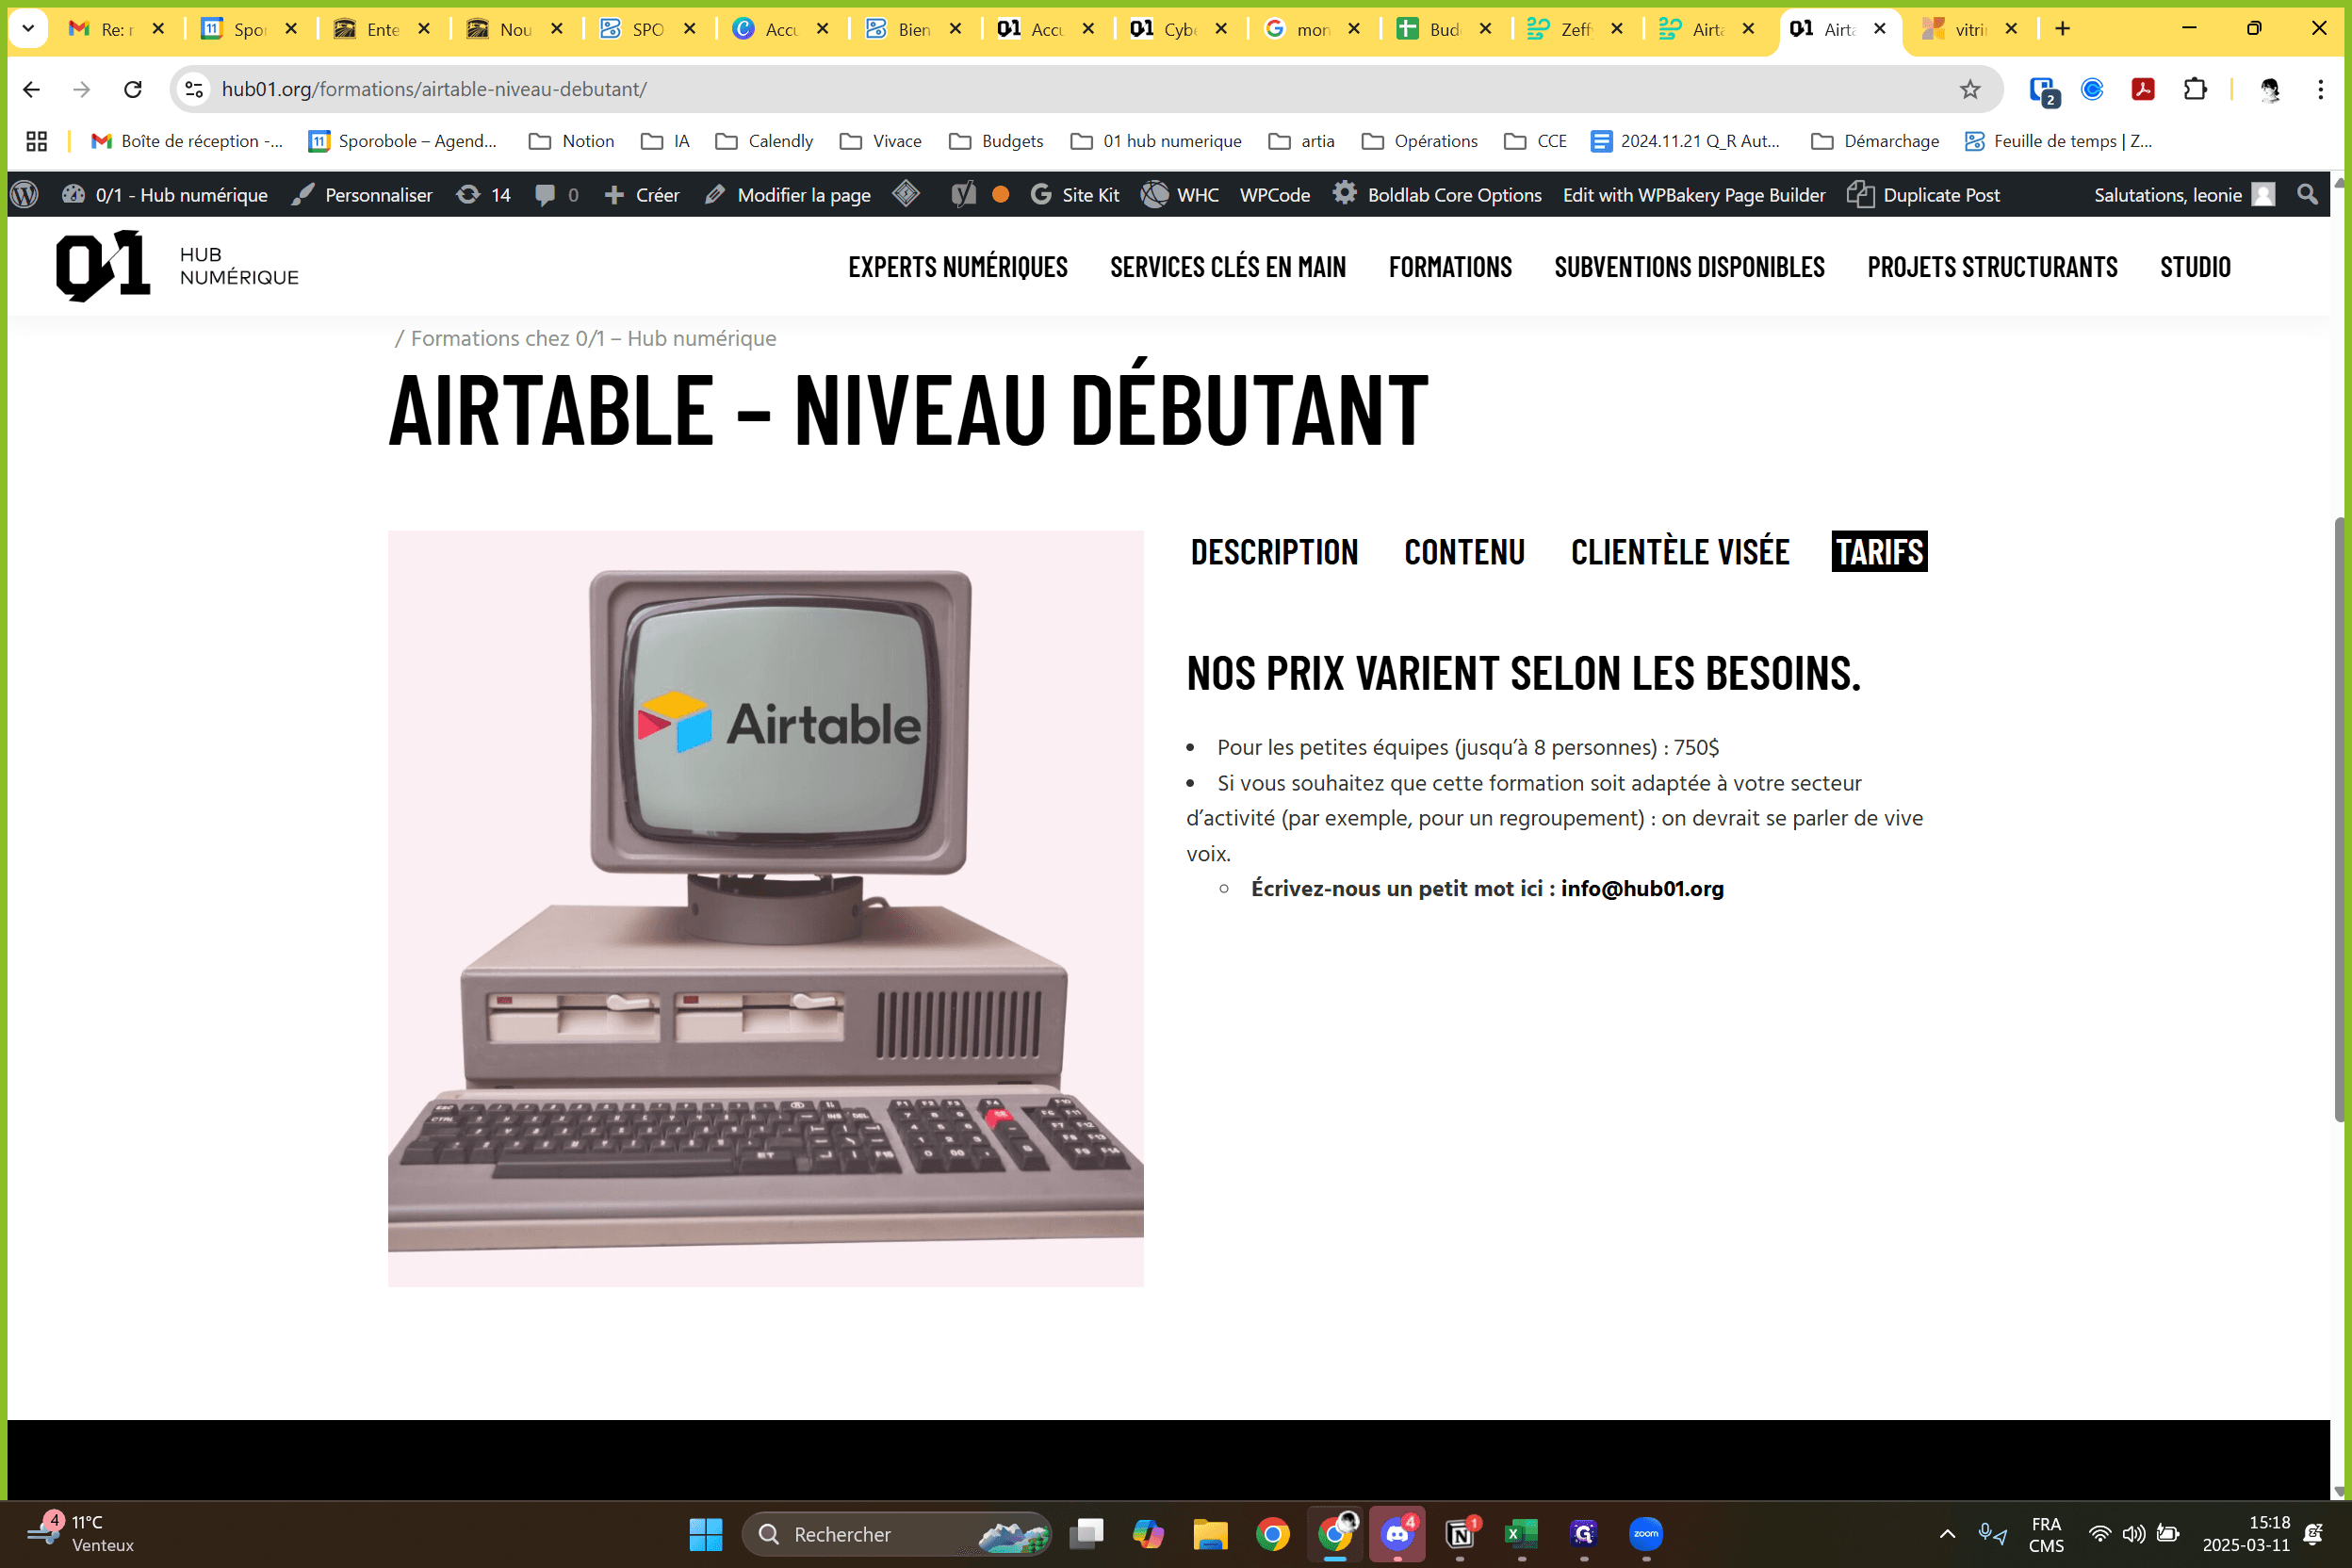Viewport: 2352px width, 1568px height.
Task: Open Notion from the taskbar
Action: [1460, 1533]
